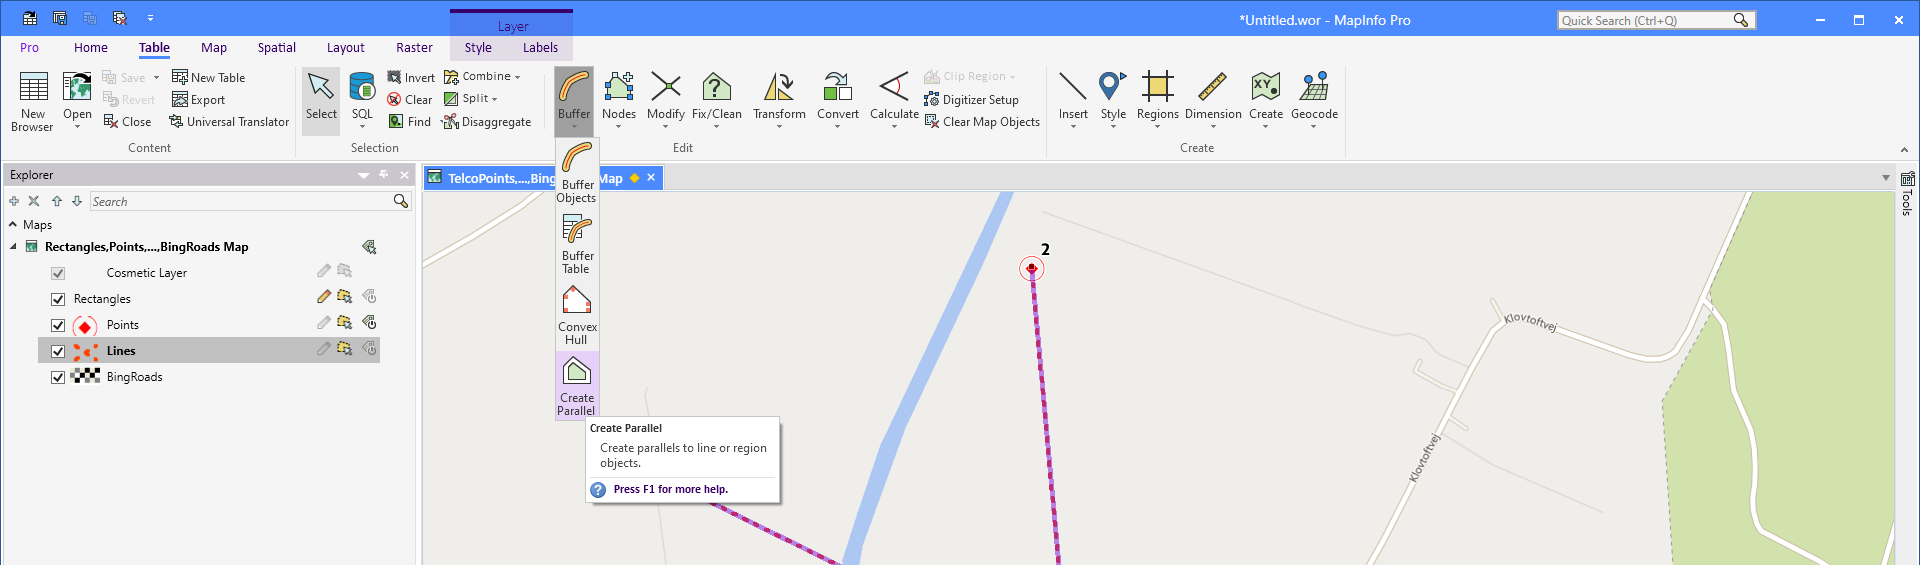Choose Create Parallel from the dropdown
1920x565 pixels.
coord(577,386)
